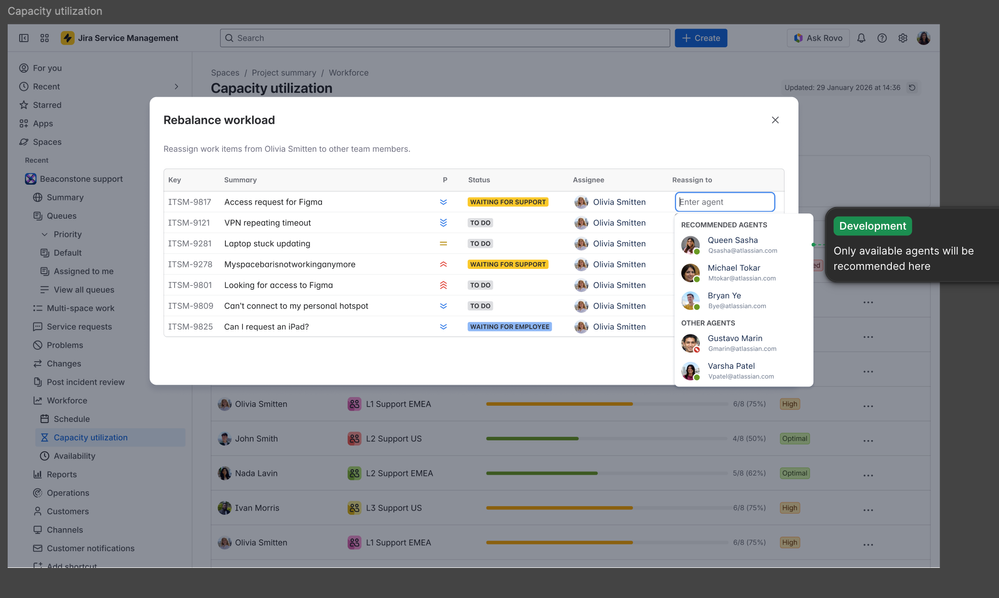This screenshot has width=999, height=598.
Task: Click the Project summary breadcrumb link
Action: [284, 73]
